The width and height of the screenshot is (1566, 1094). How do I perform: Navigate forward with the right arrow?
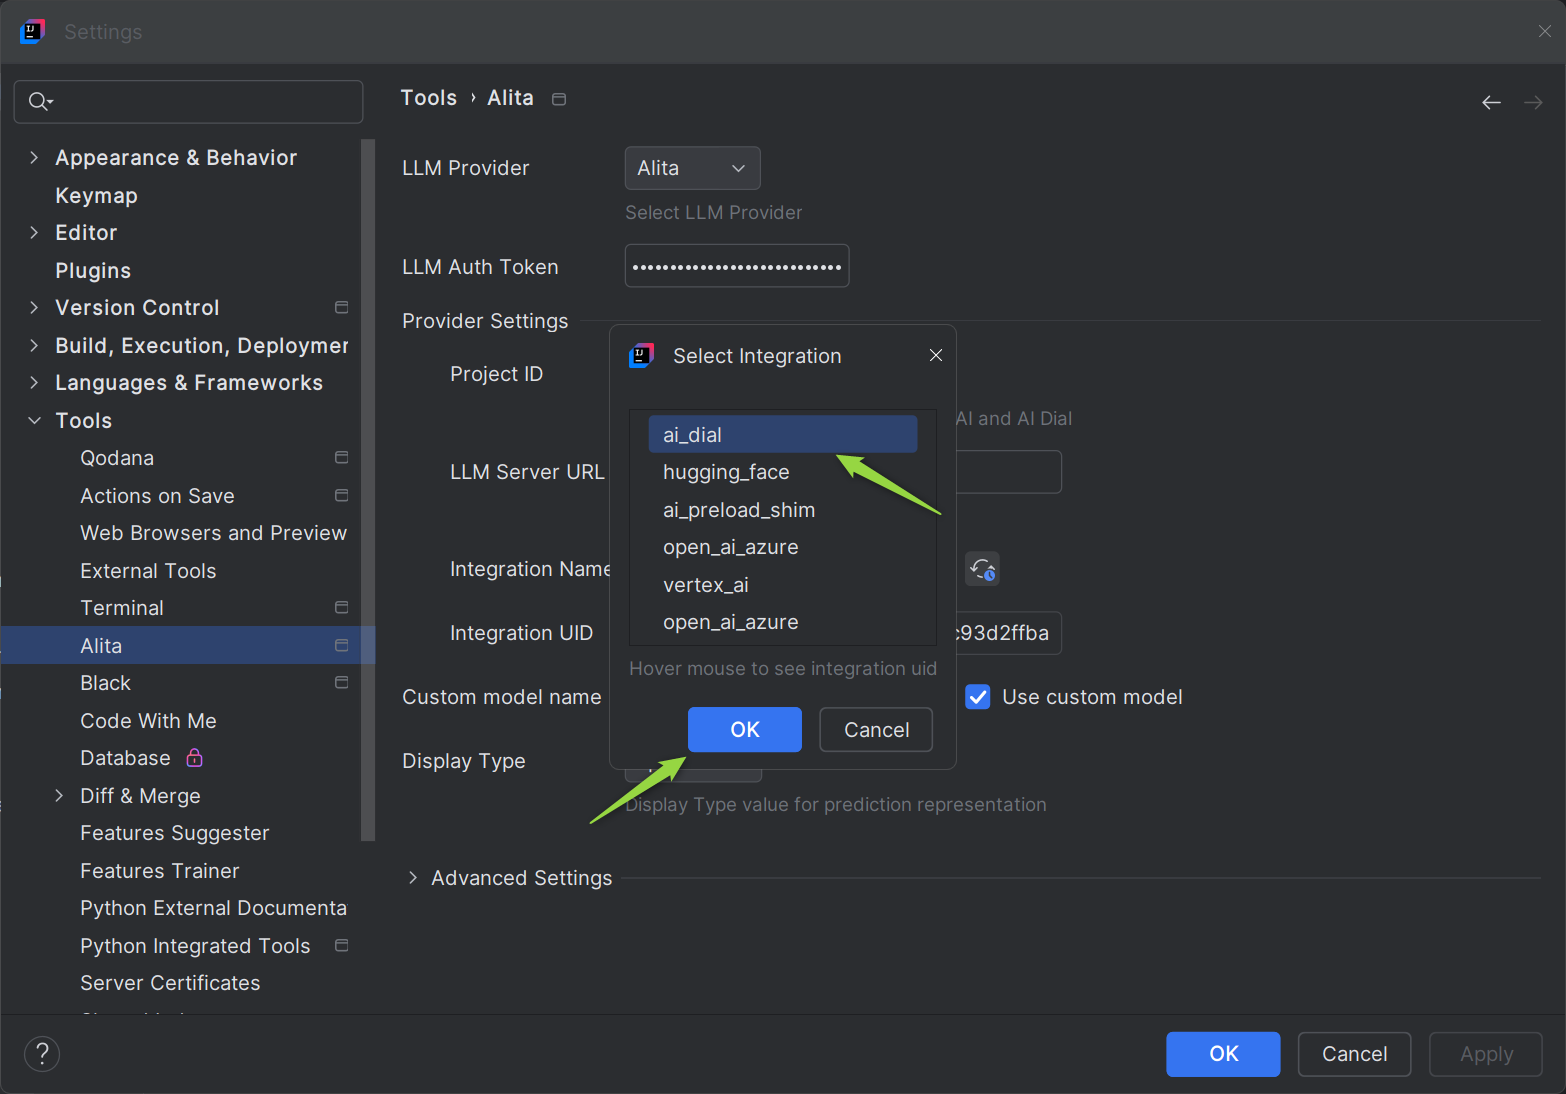[x=1533, y=102]
